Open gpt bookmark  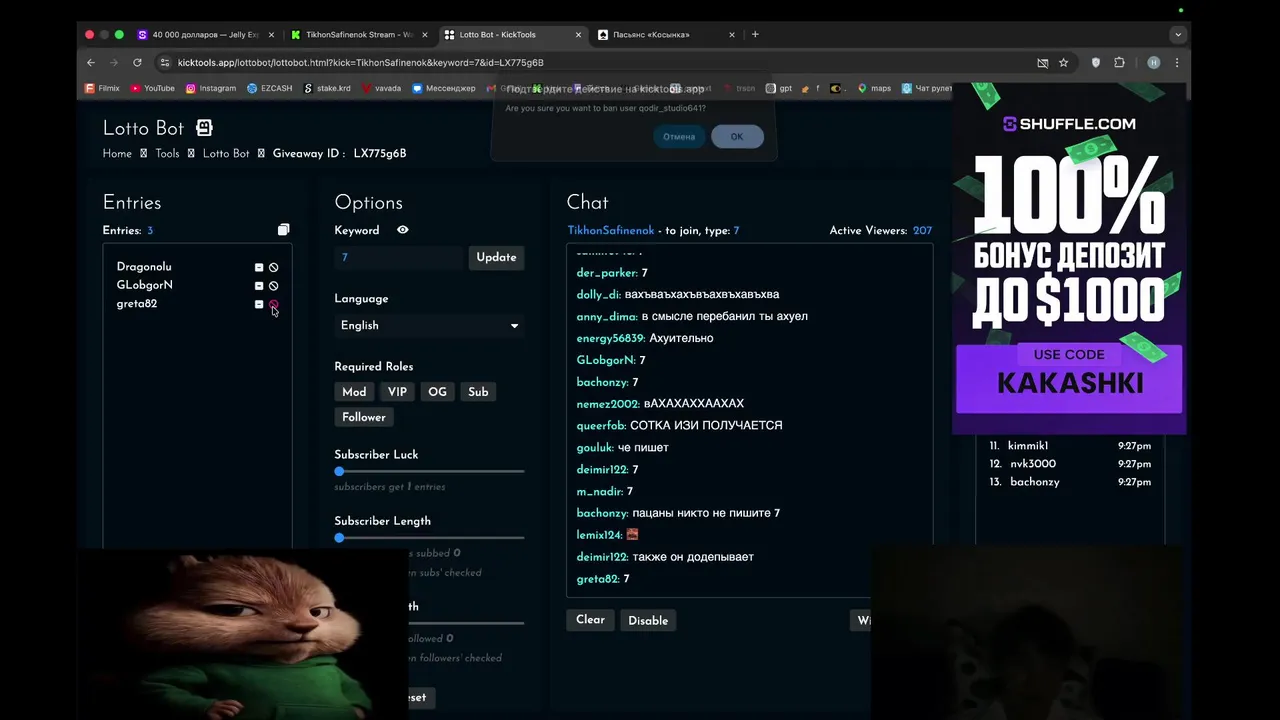click(x=779, y=88)
